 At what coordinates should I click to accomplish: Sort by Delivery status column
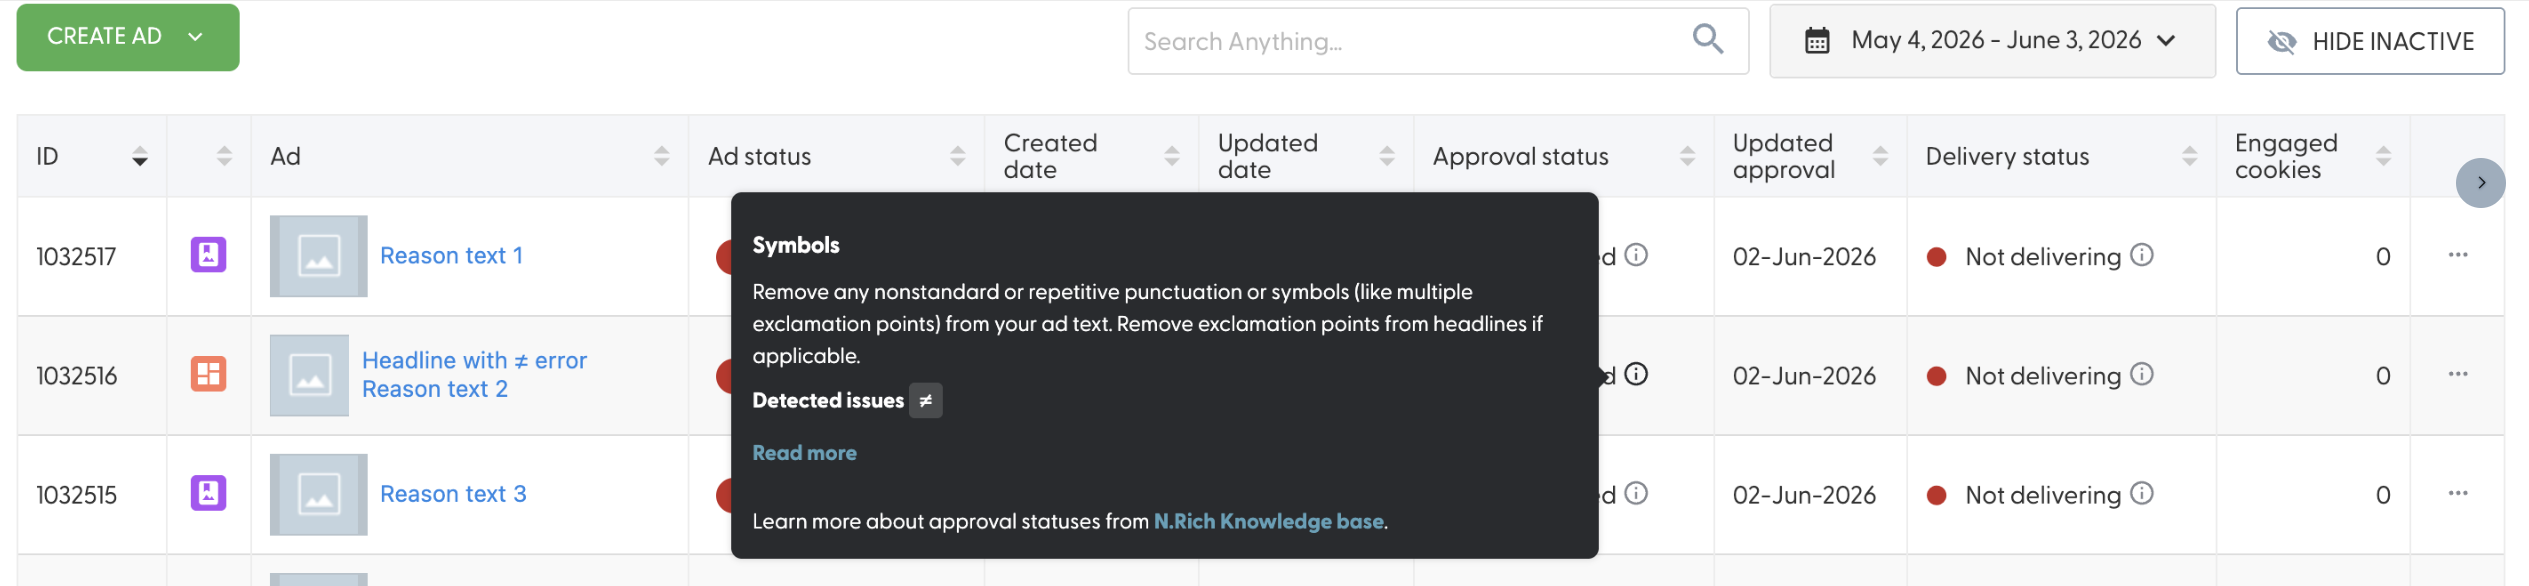[2189, 157]
